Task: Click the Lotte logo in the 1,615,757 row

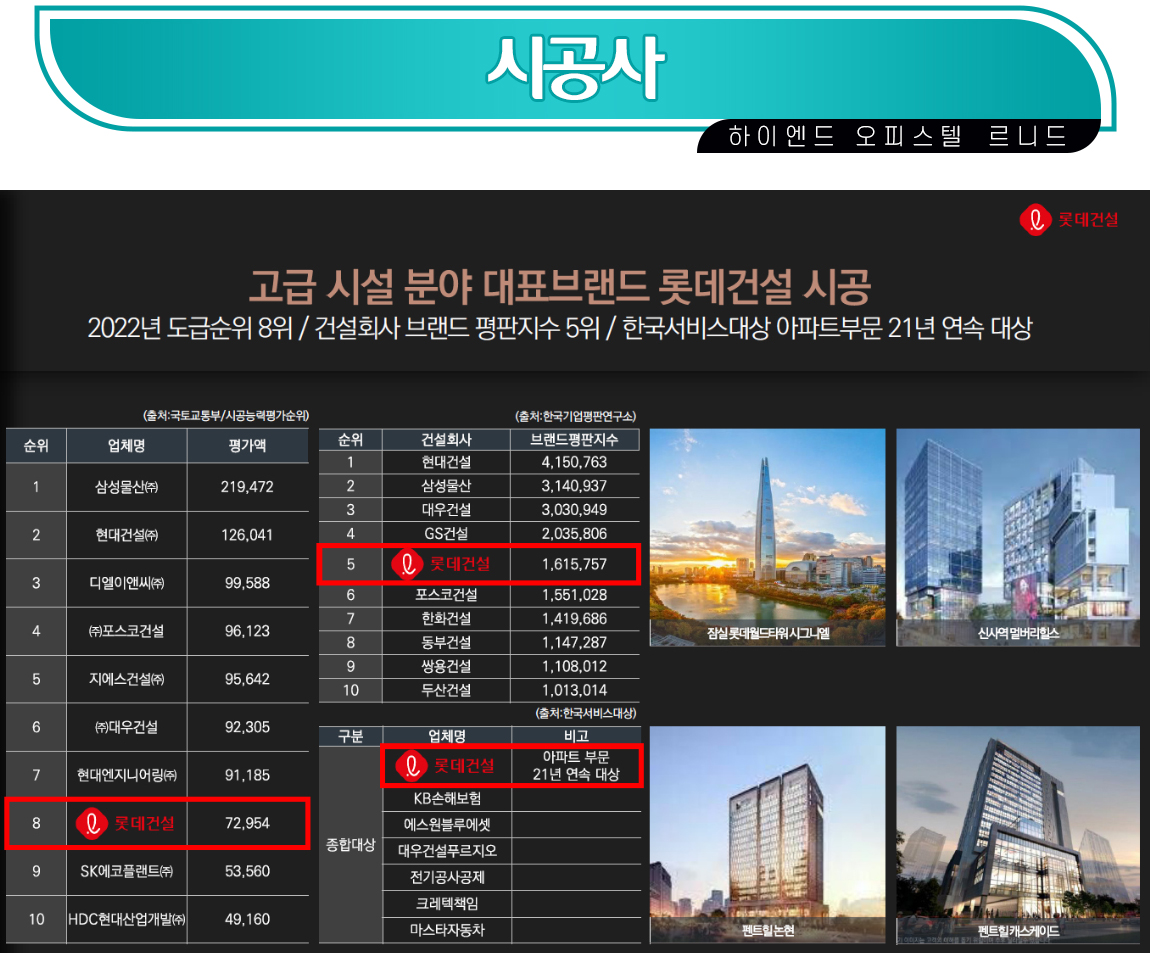Action: pyautogui.click(x=407, y=564)
